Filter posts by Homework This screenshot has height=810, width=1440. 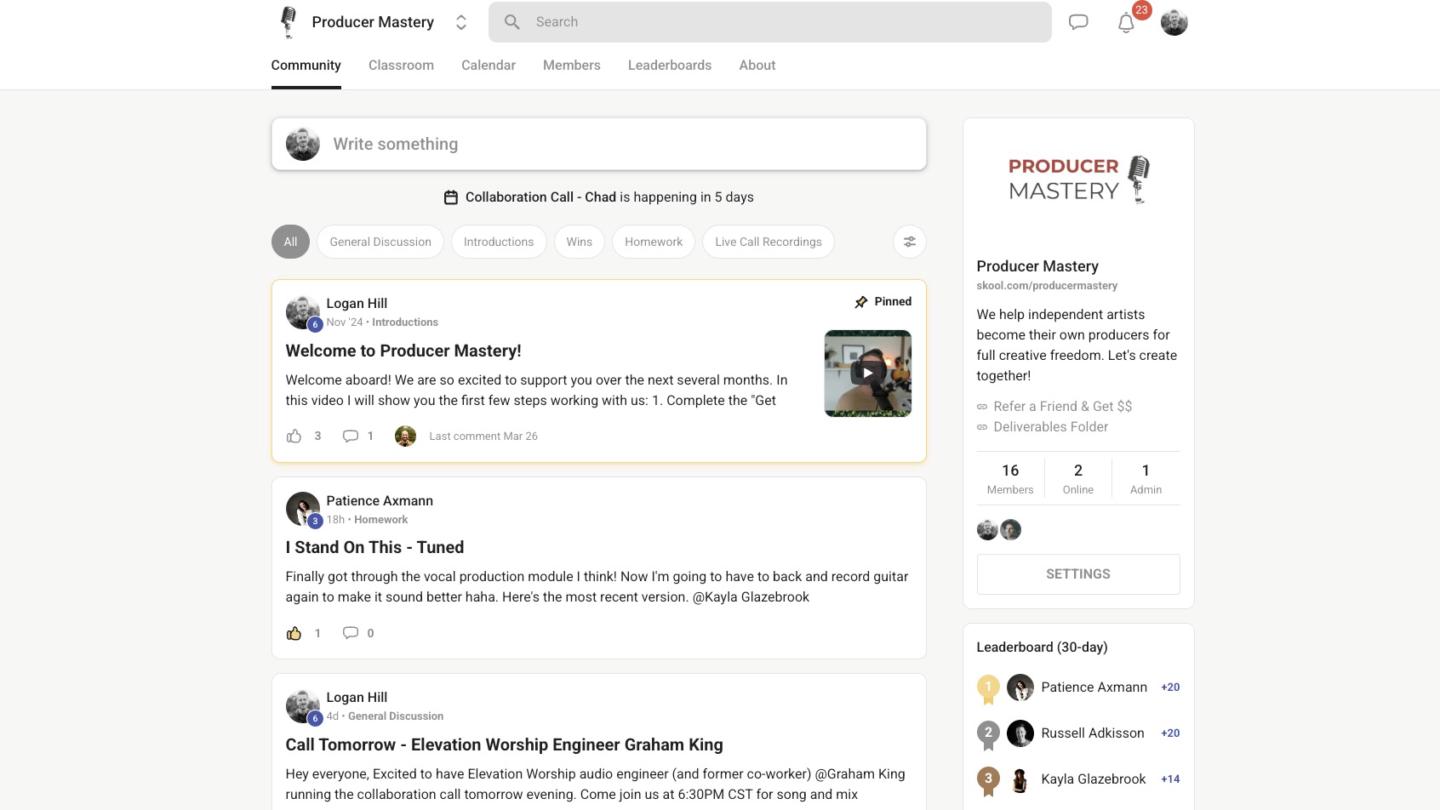[653, 242]
